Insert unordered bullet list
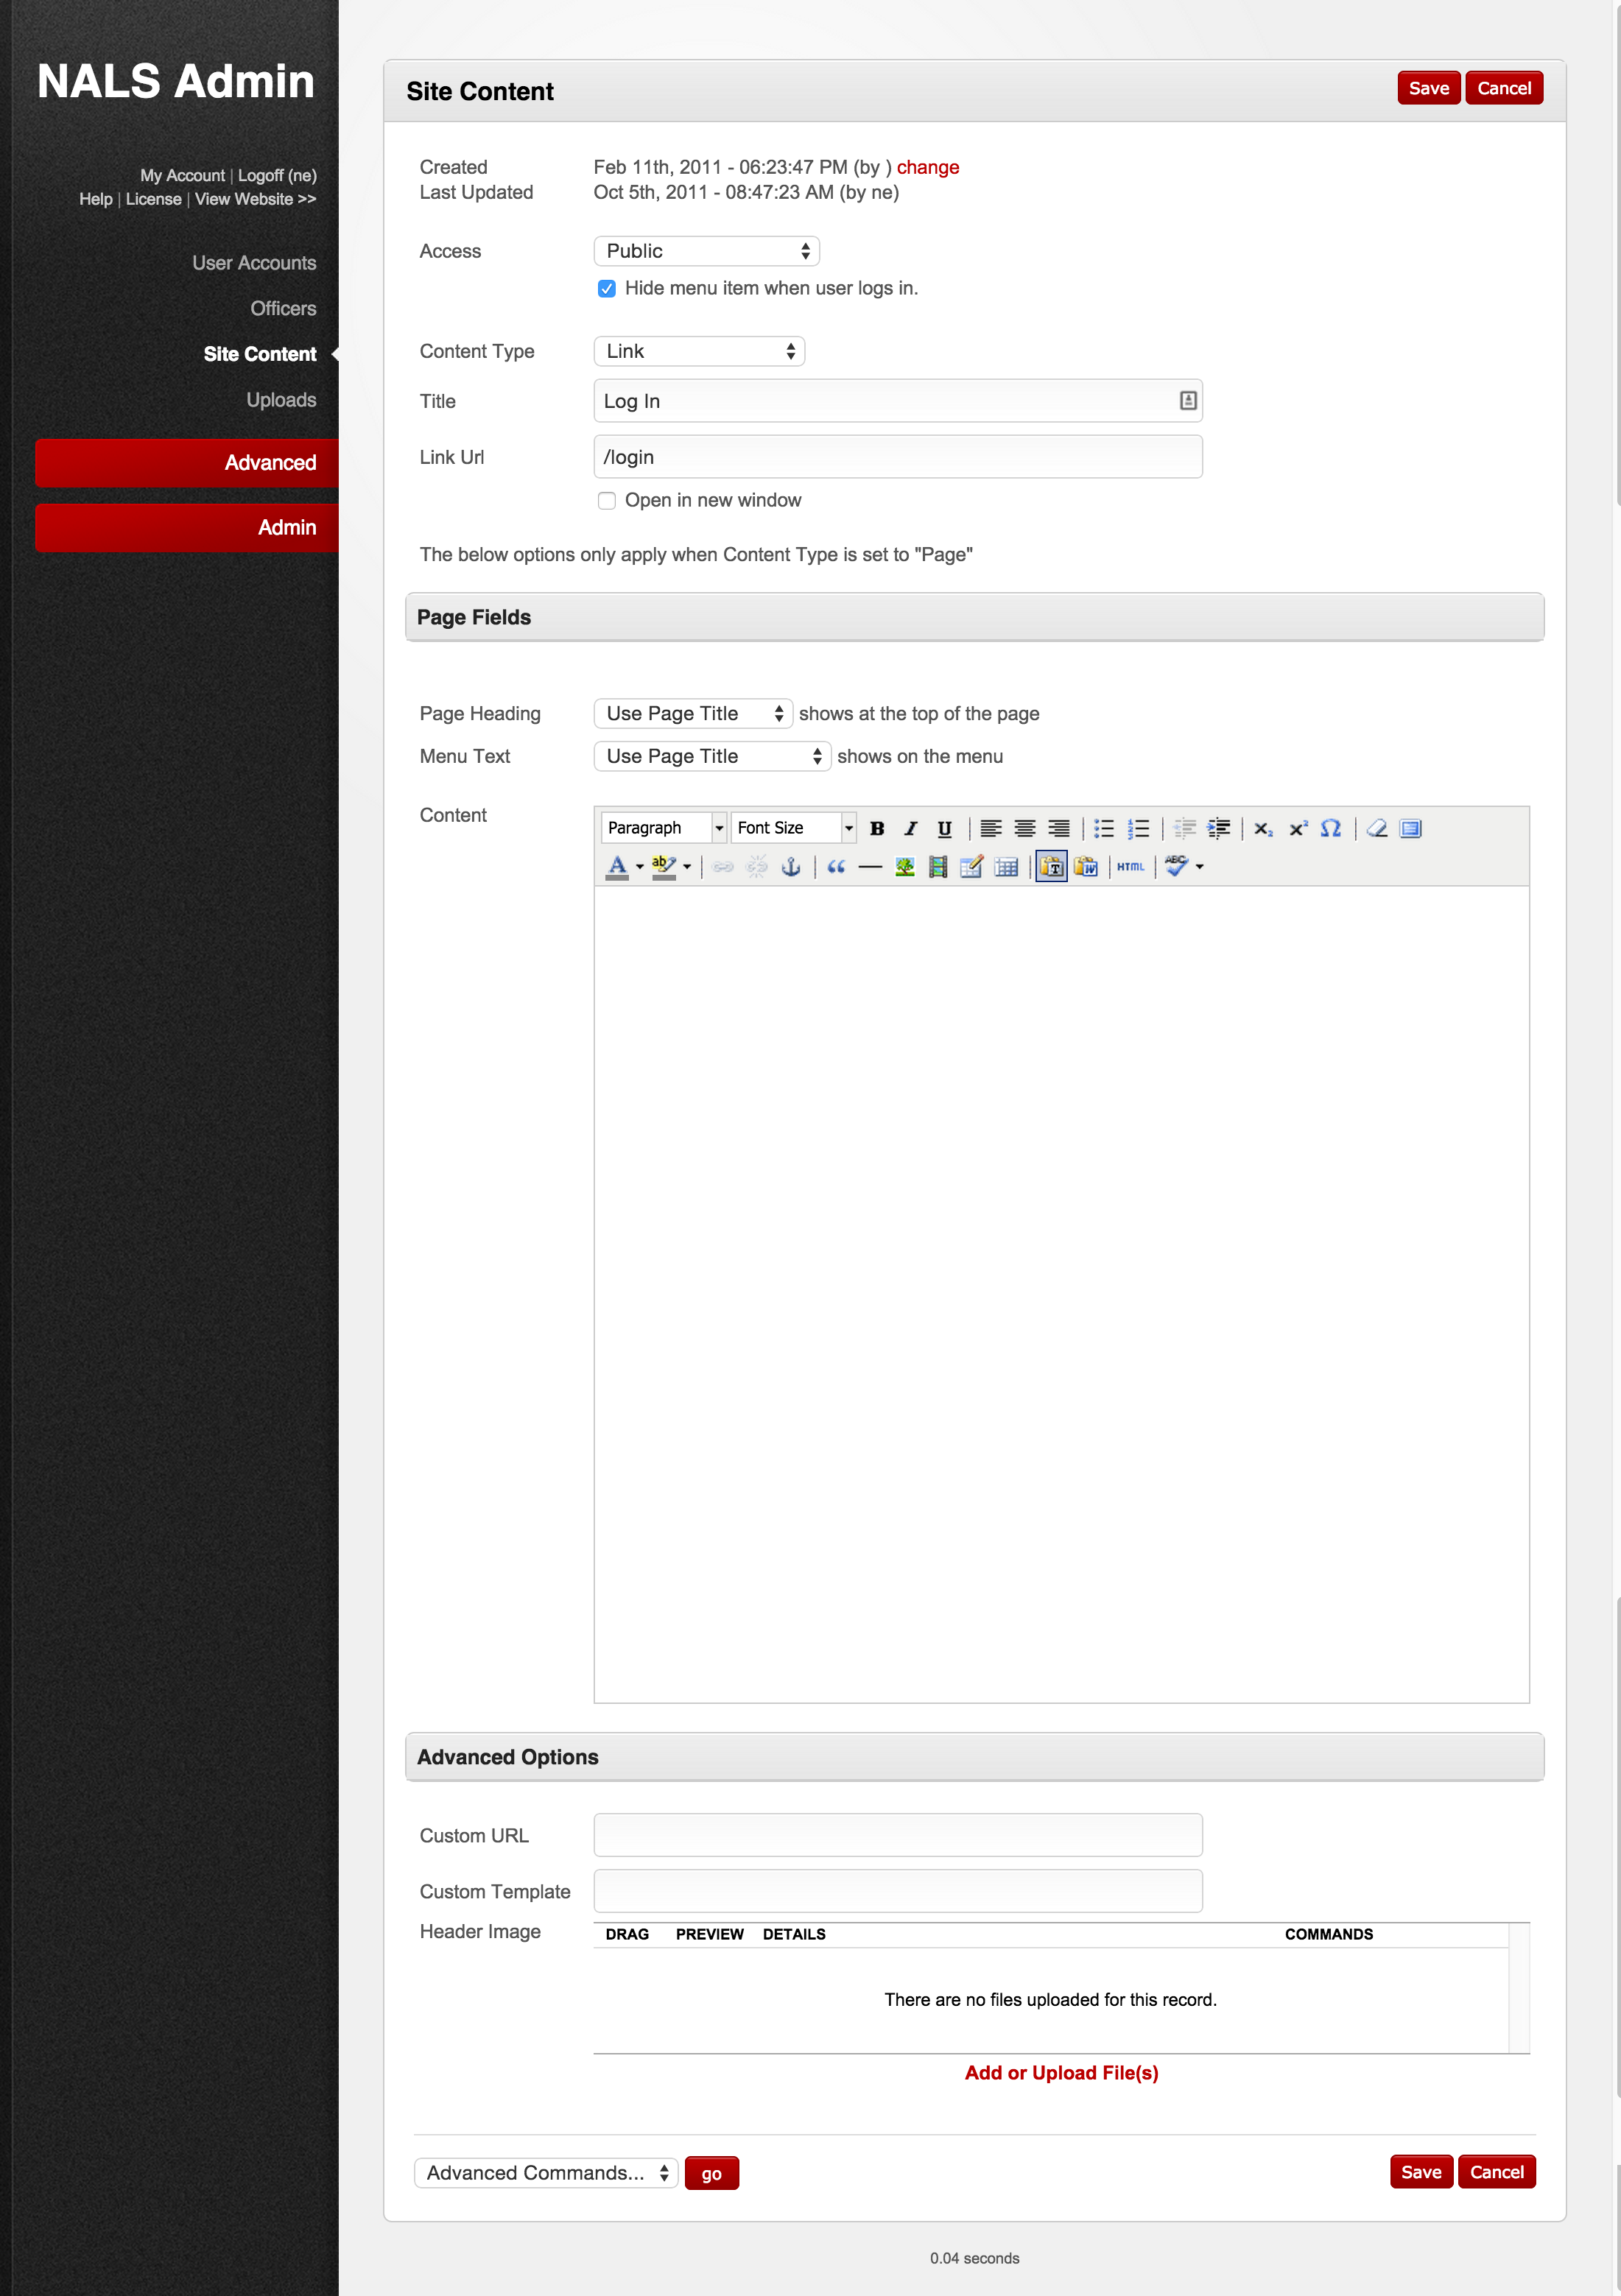 [1103, 828]
